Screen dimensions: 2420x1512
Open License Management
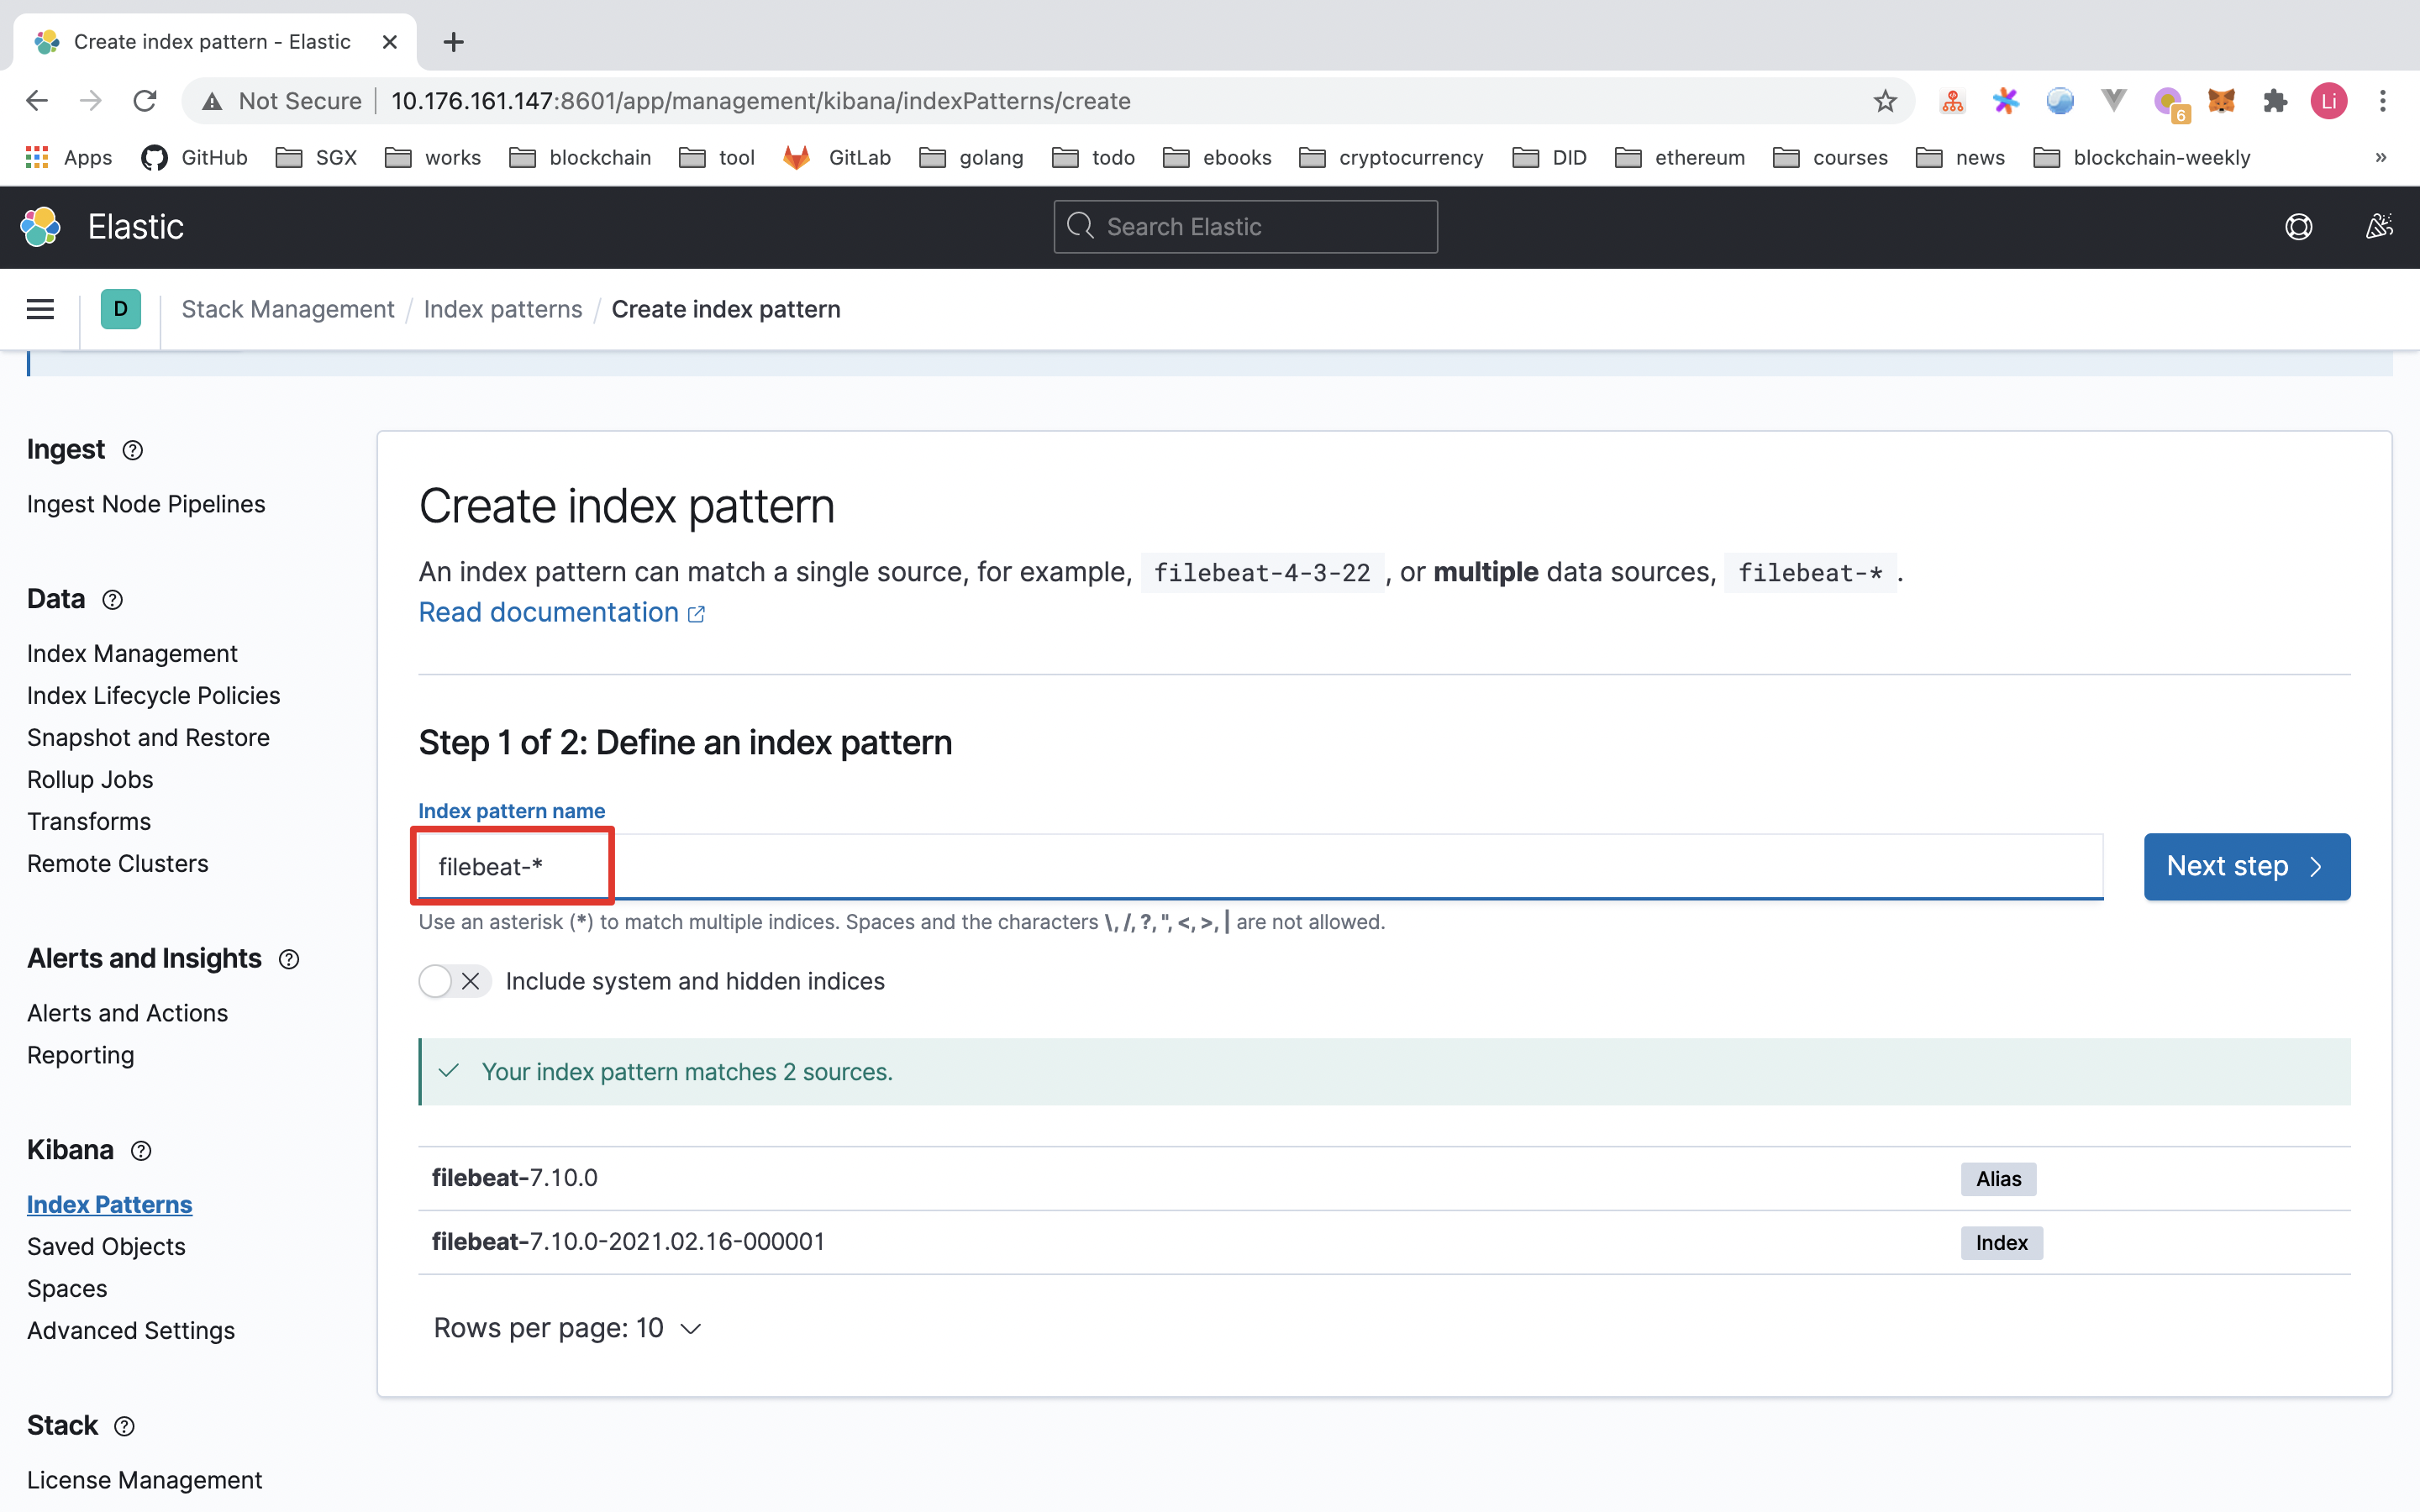(x=144, y=1480)
